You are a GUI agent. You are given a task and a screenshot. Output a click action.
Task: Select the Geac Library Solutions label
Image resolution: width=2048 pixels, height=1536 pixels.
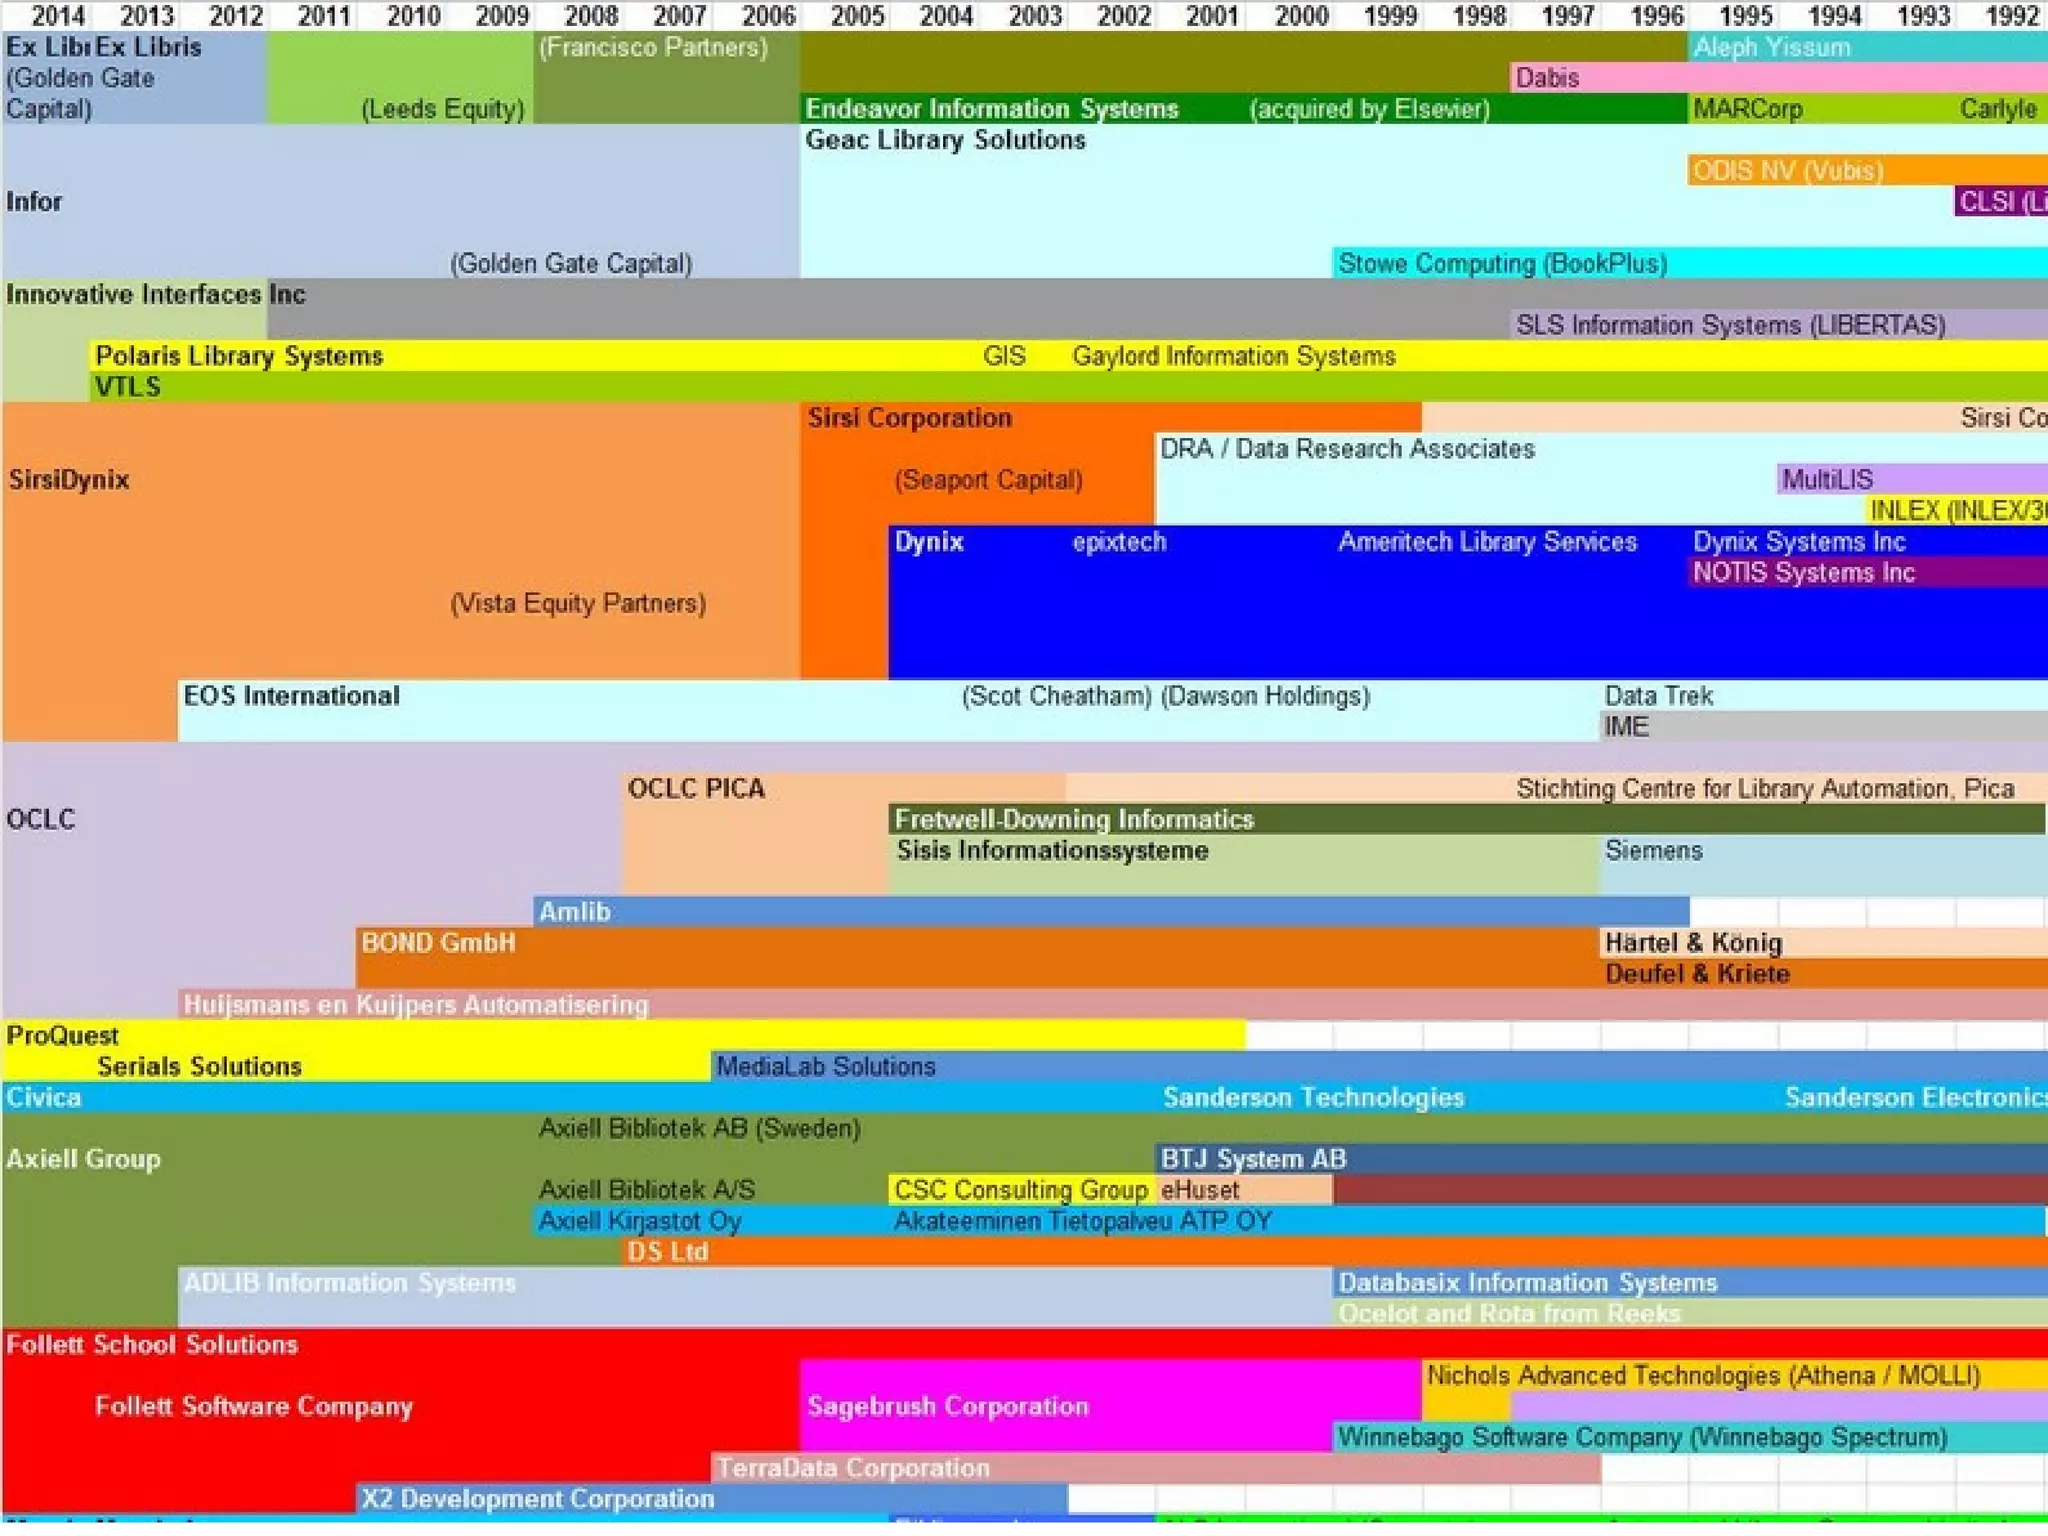(945, 140)
